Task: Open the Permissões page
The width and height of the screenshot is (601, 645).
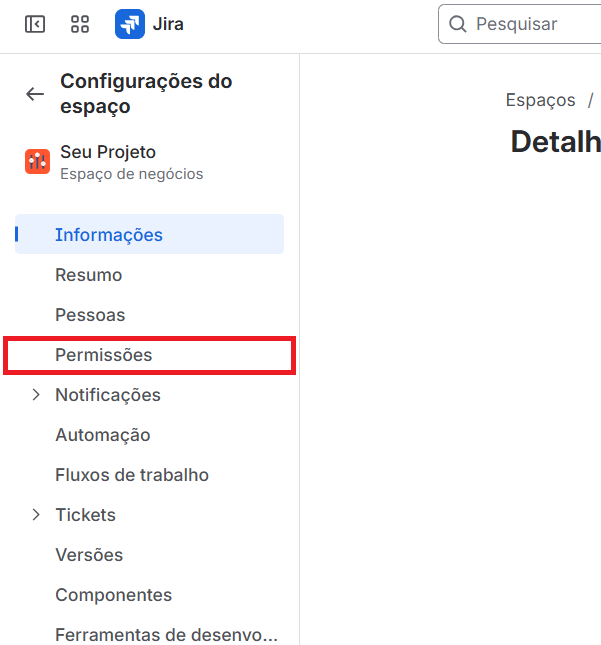Action: [104, 355]
